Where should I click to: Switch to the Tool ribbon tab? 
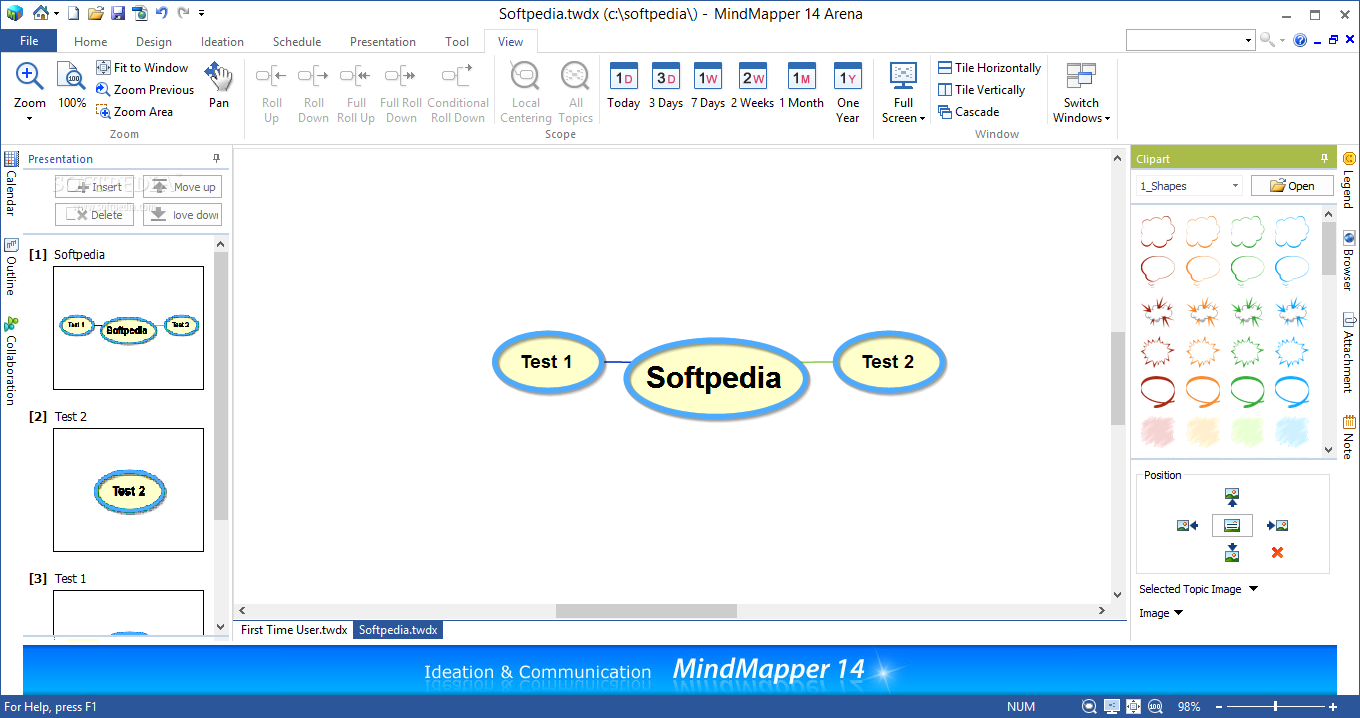point(457,42)
